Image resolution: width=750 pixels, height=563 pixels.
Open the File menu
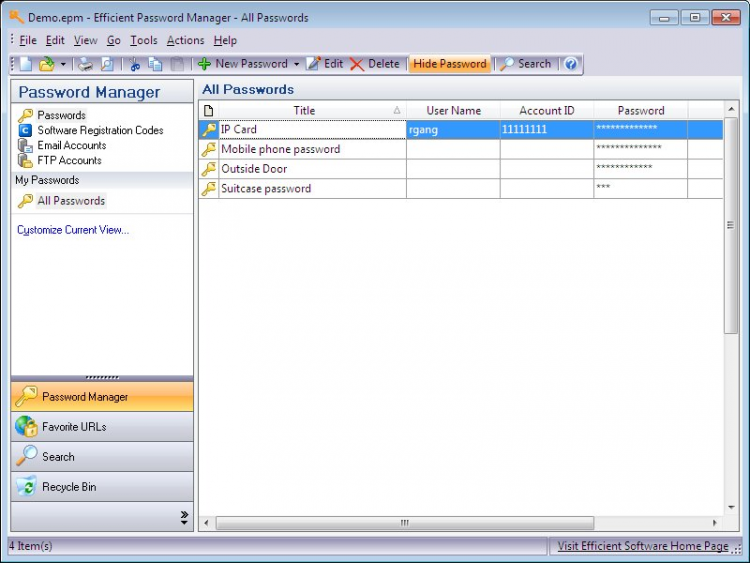[28, 41]
